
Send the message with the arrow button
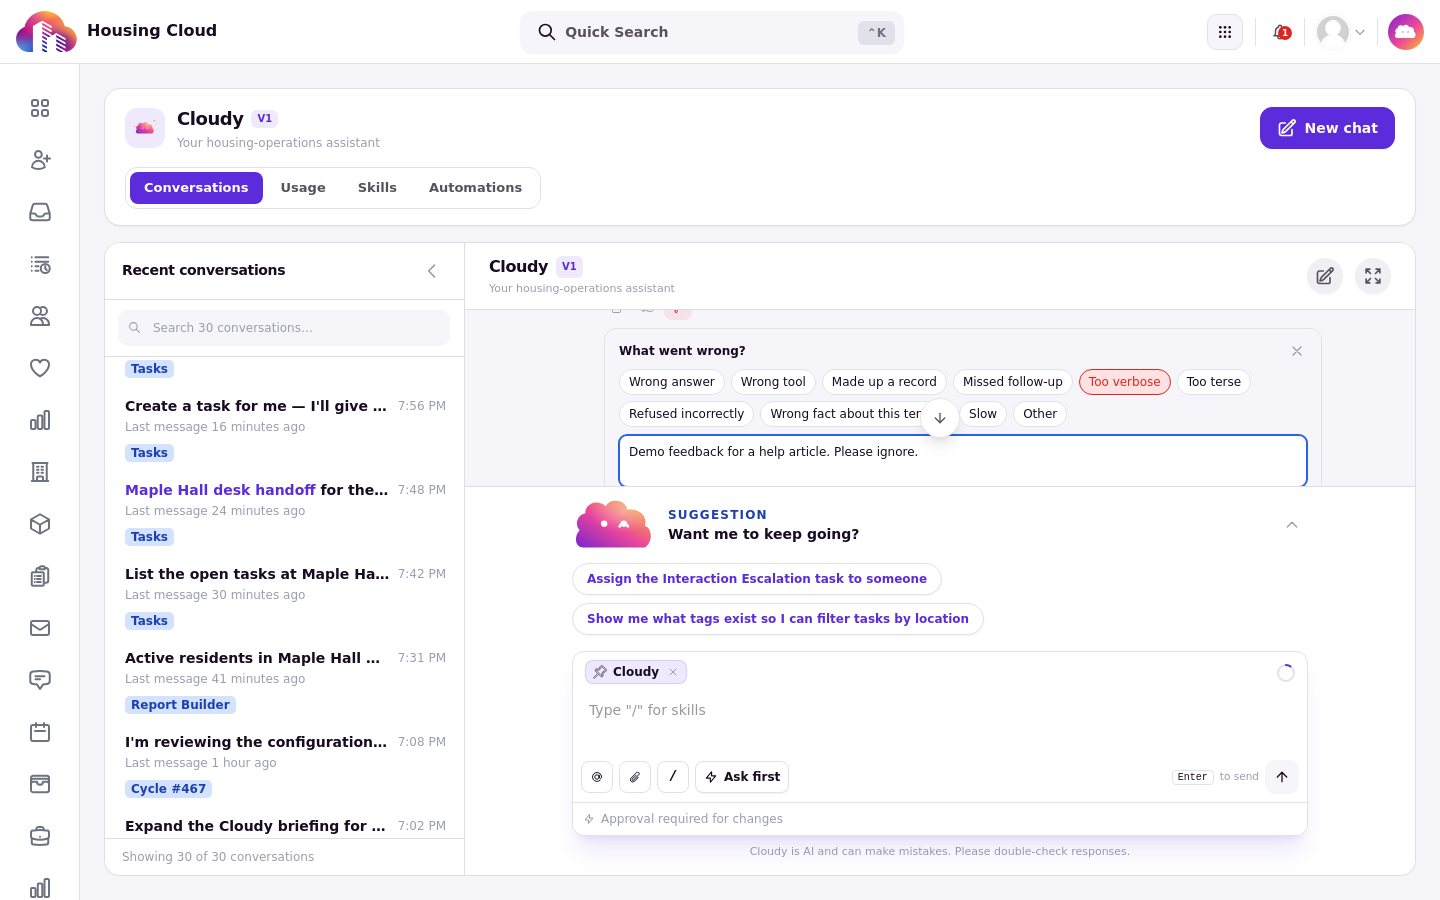pyautogui.click(x=1282, y=777)
